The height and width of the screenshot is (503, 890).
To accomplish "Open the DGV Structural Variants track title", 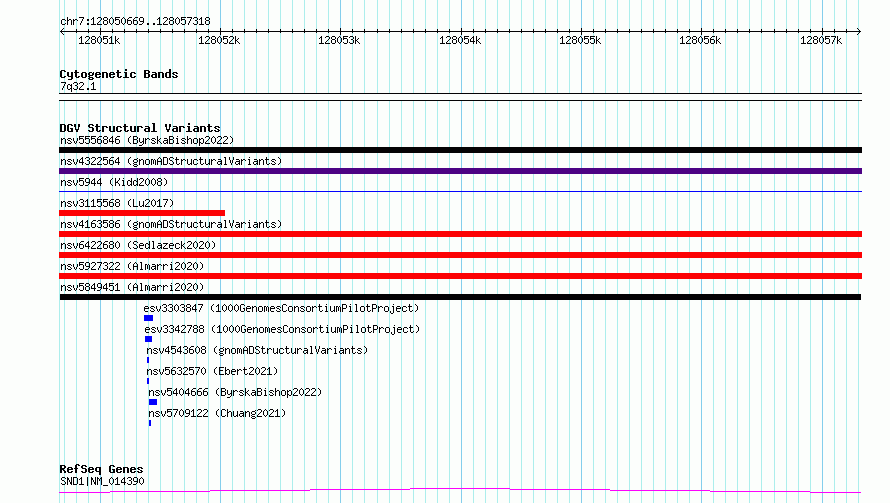I will (x=140, y=128).
